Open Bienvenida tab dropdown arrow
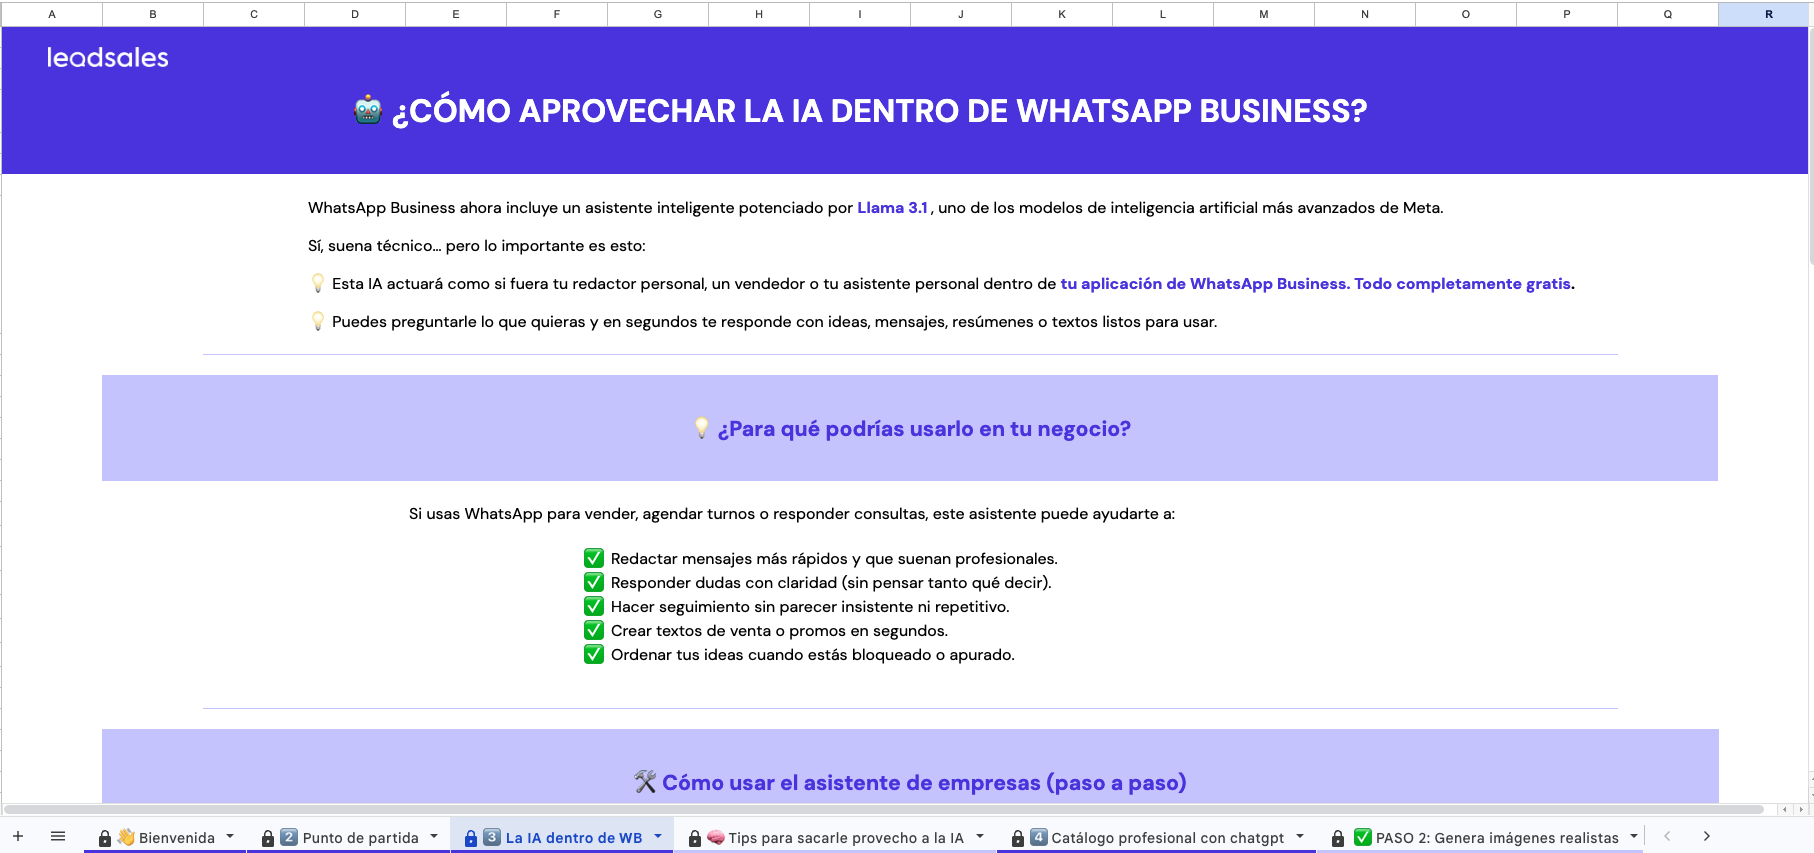The width and height of the screenshot is (1814, 853). click(x=230, y=836)
